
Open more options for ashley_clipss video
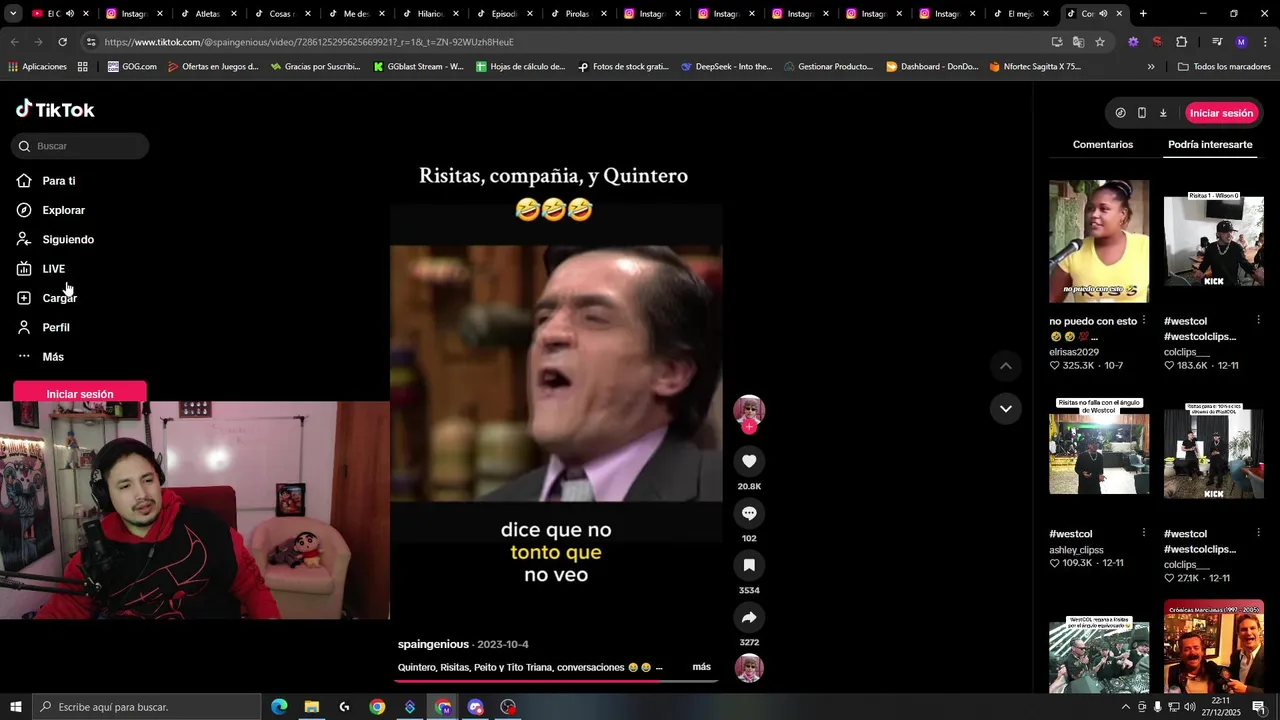[x=1143, y=533]
